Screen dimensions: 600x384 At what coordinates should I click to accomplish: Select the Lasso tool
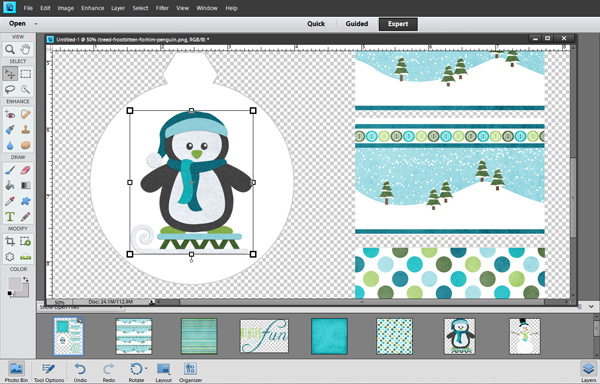coord(10,89)
